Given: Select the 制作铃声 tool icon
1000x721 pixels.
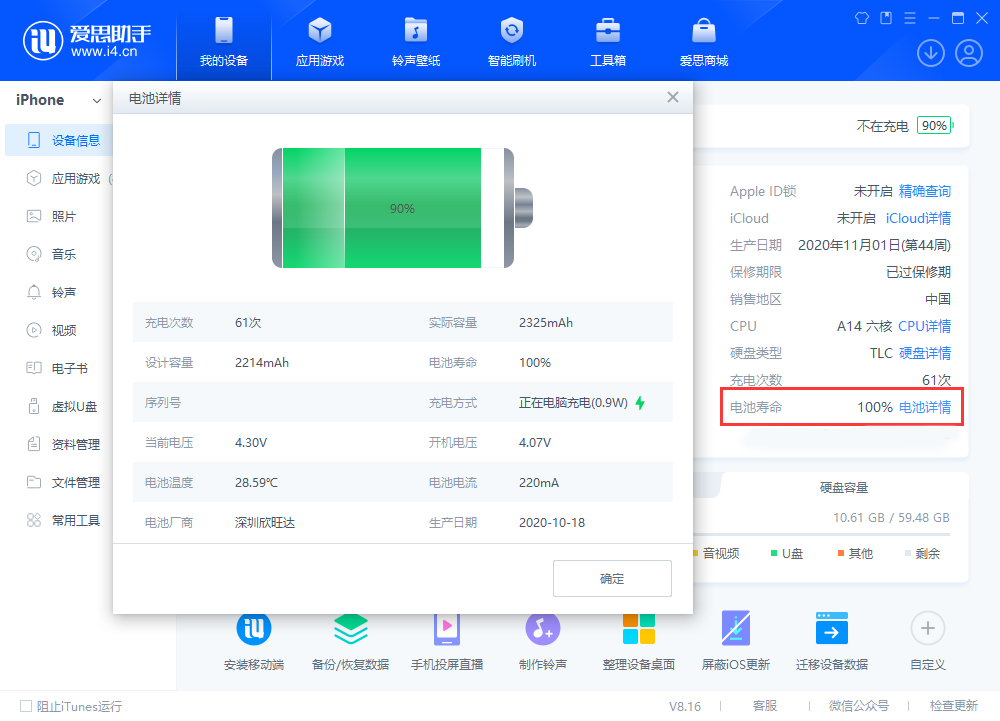Looking at the screenshot, I should point(541,640).
